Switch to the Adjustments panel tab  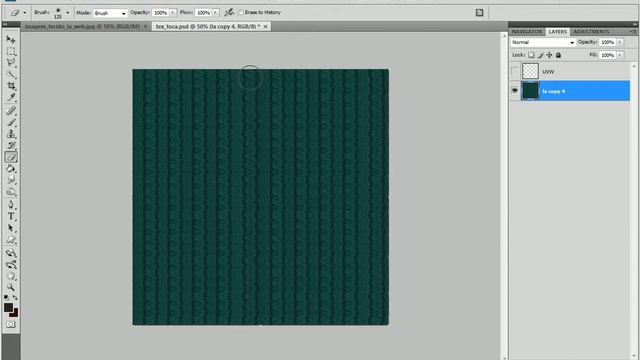point(591,31)
